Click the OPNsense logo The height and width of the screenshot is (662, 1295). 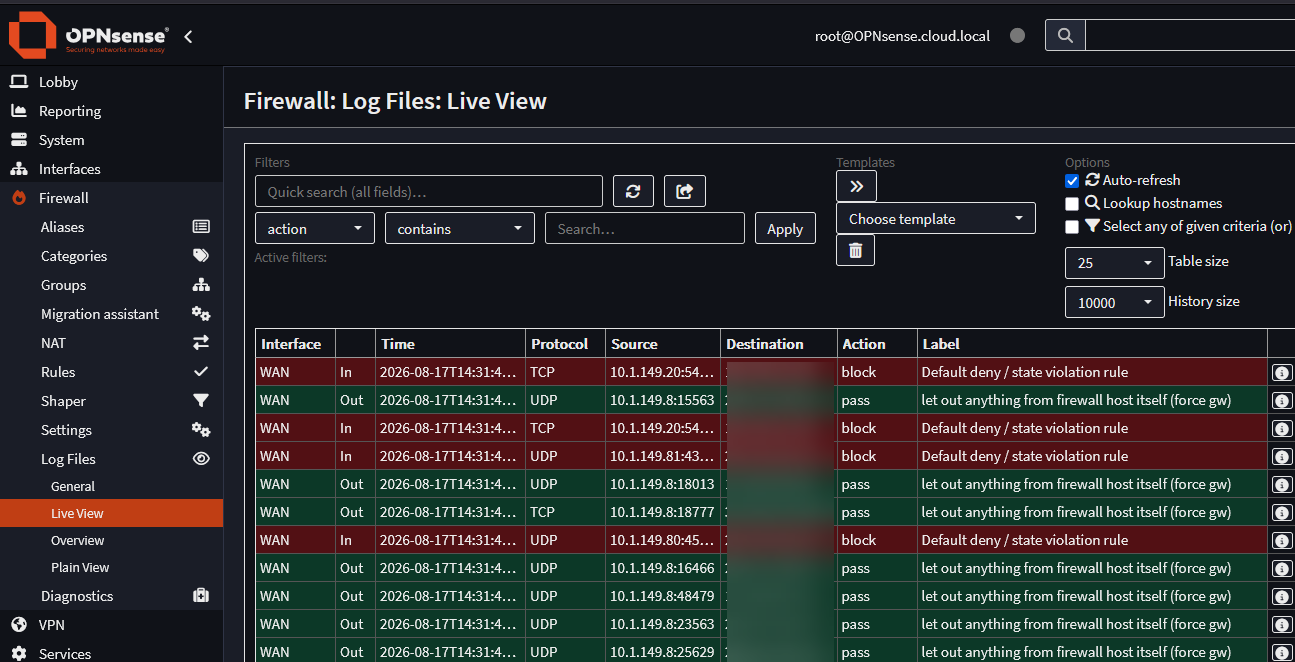point(88,36)
